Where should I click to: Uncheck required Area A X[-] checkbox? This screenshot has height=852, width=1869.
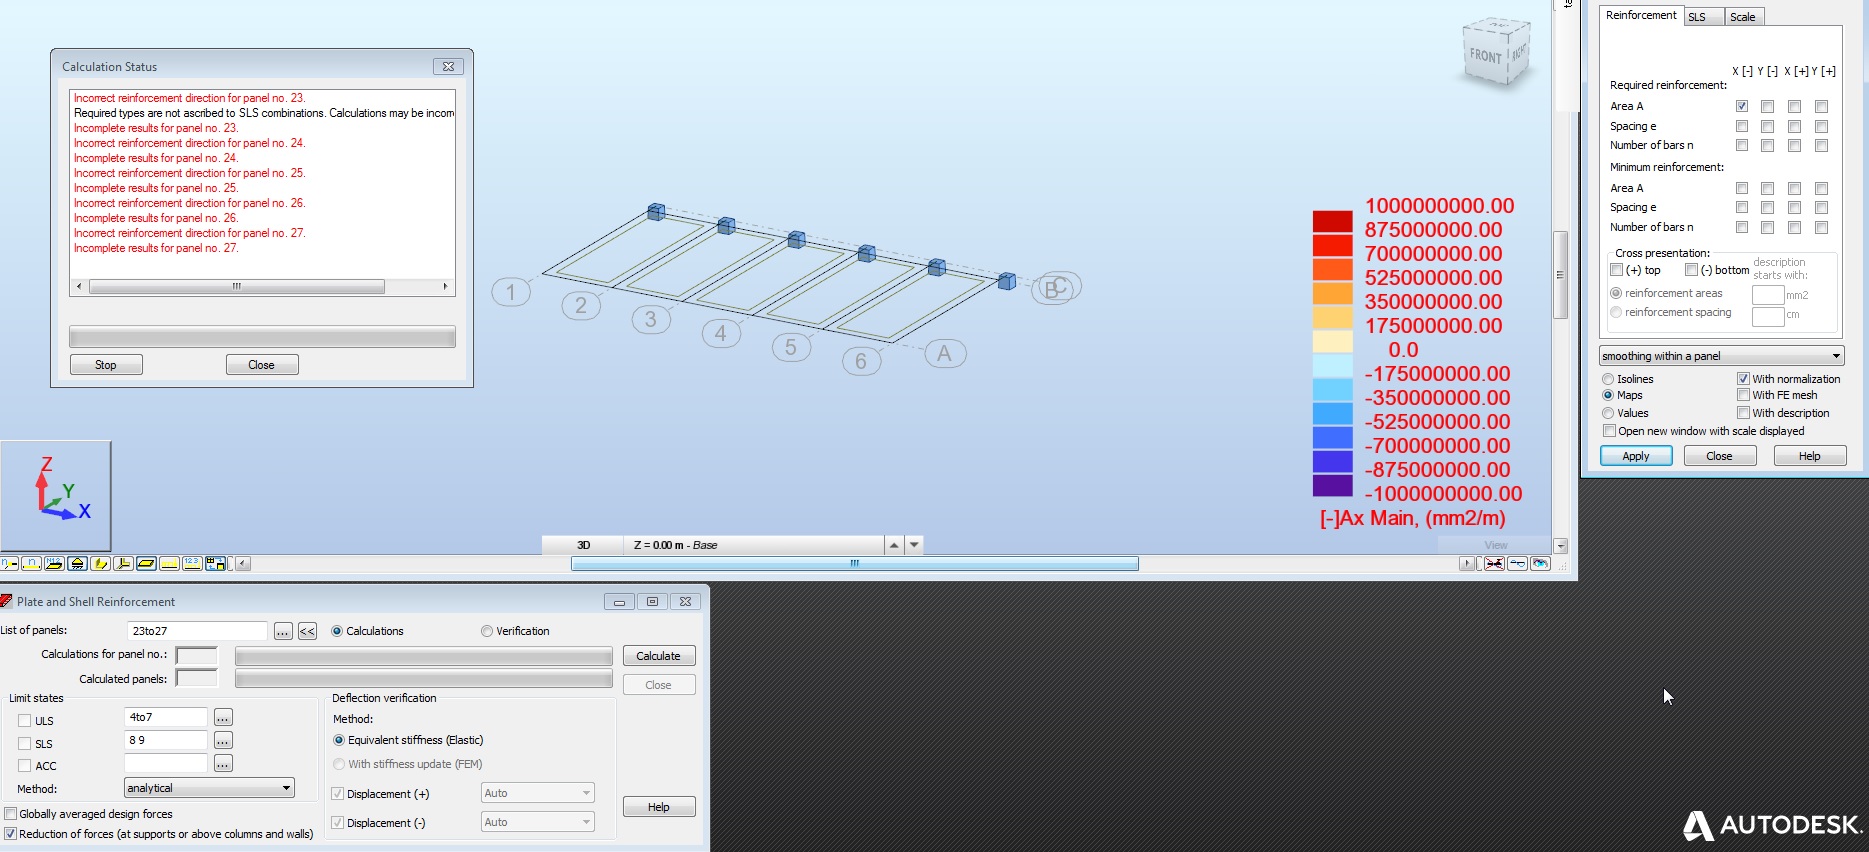click(1742, 106)
